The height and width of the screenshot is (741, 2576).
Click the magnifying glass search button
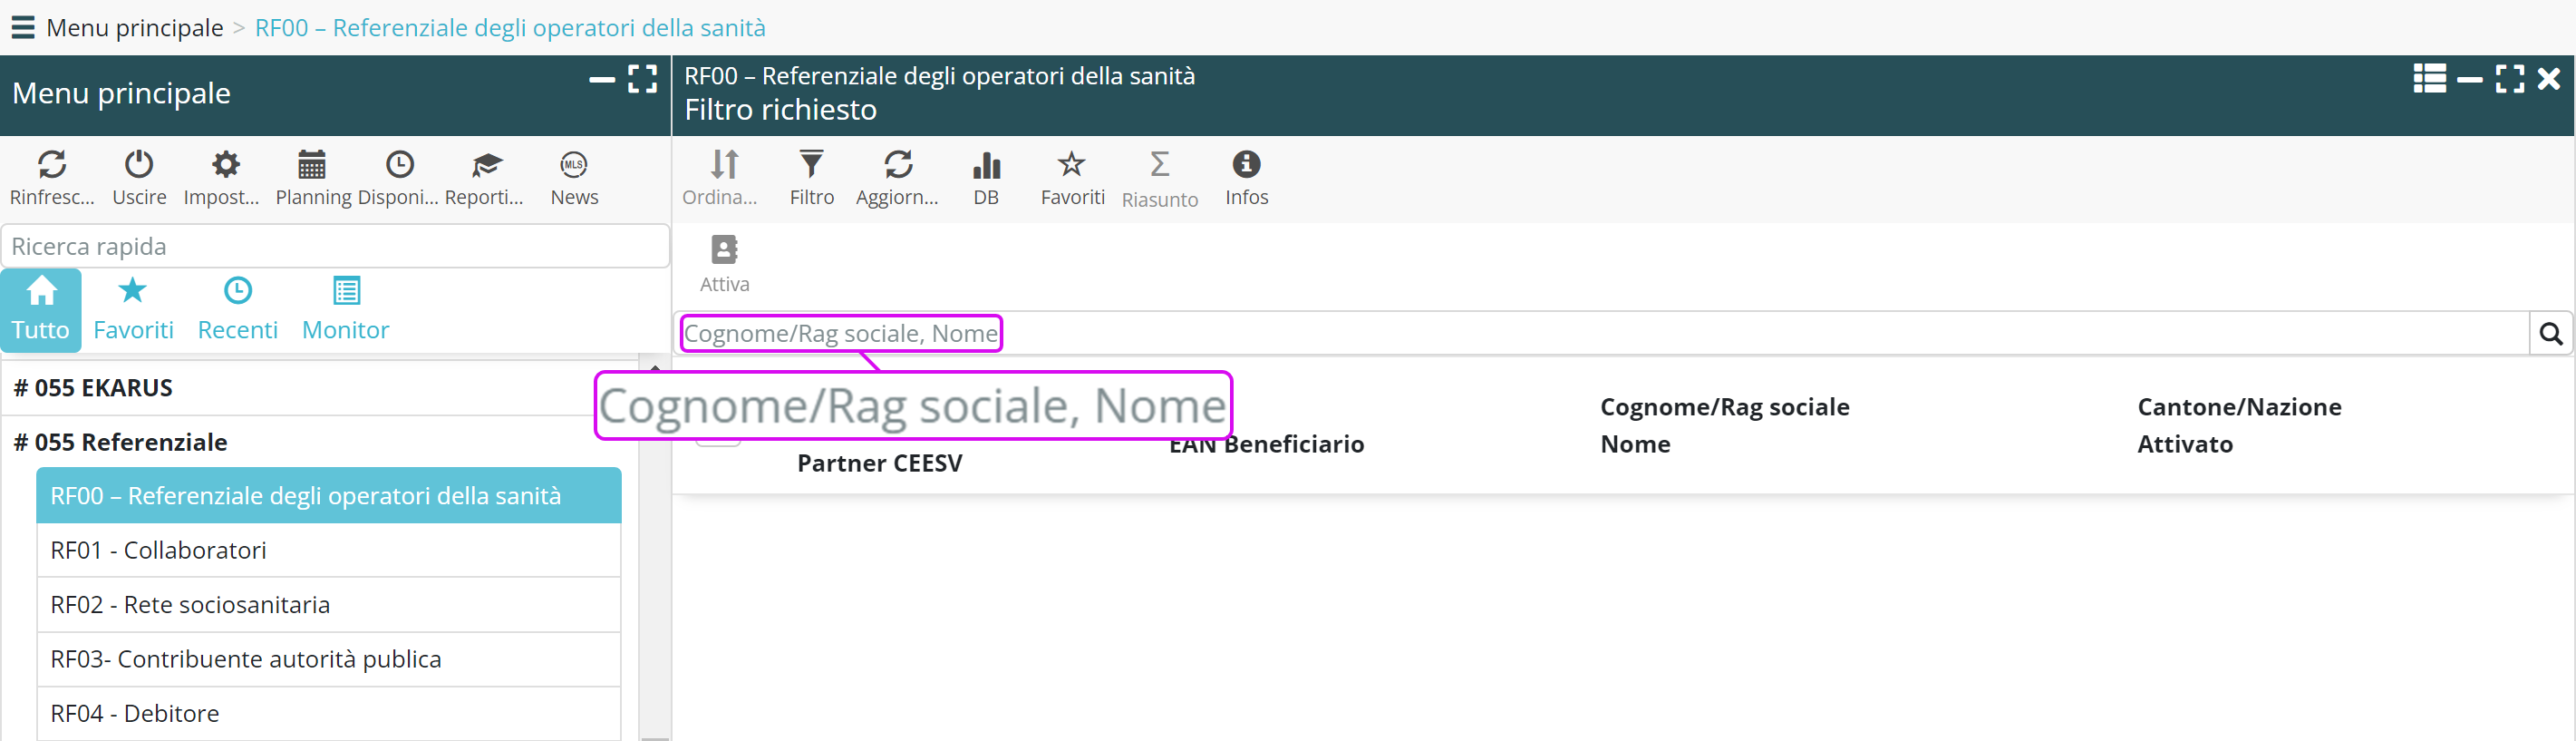(2550, 334)
